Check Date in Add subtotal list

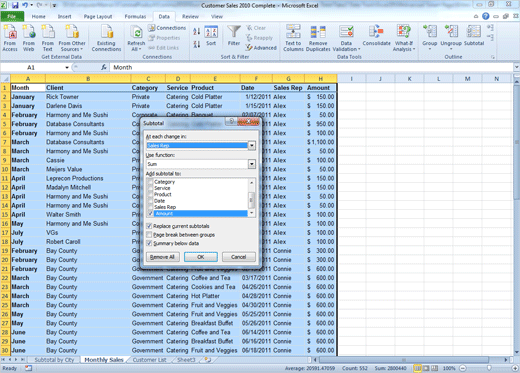point(150,201)
